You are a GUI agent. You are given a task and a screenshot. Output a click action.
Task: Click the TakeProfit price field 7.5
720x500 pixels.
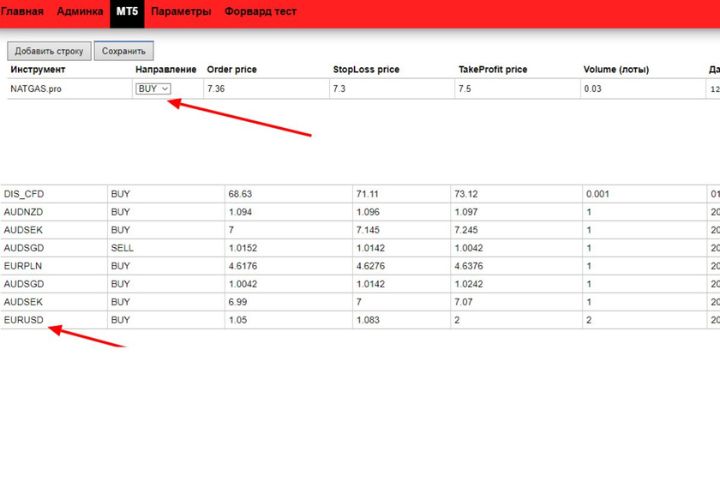click(x=518, y=89)
